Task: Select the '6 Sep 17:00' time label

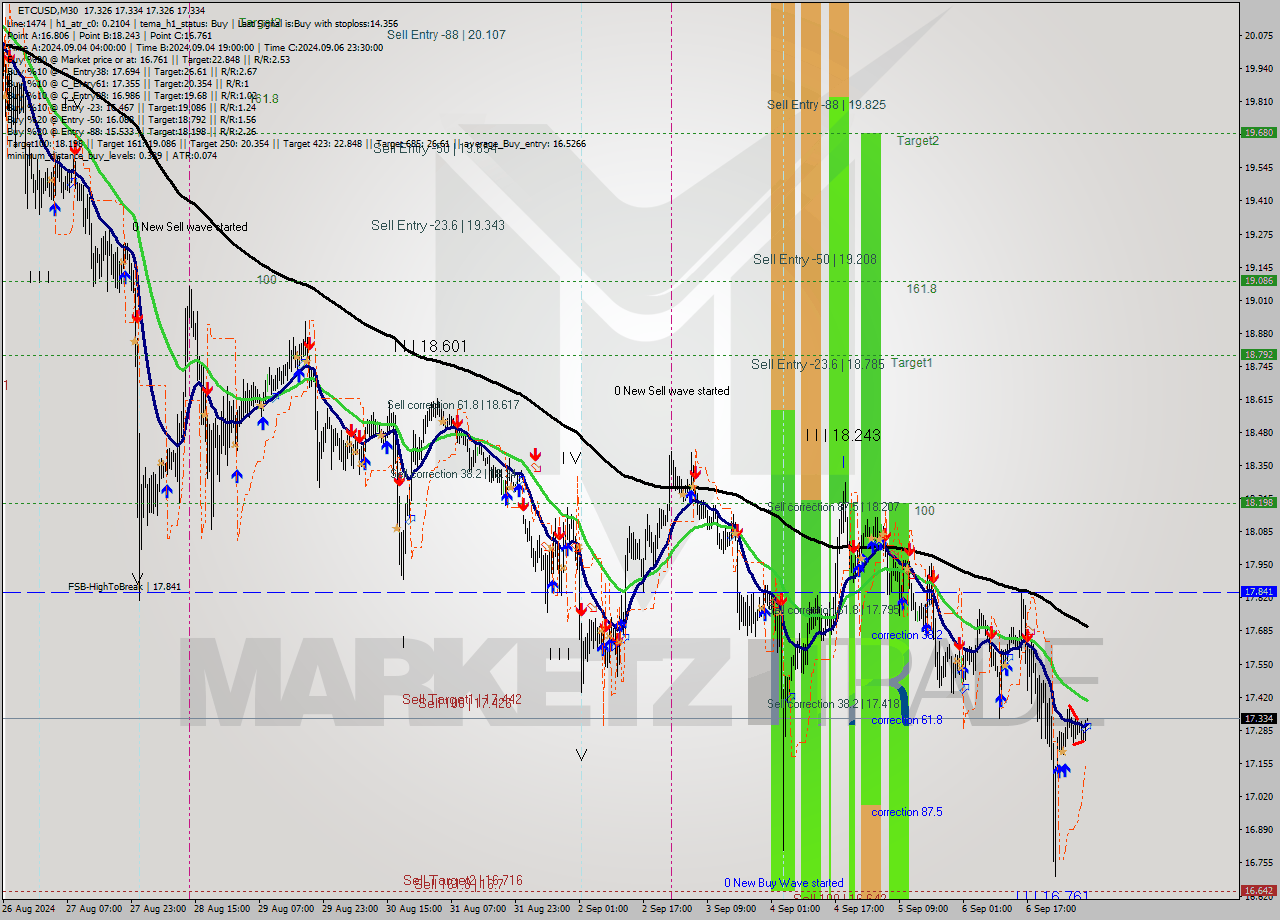Action: pos(1052,909)
